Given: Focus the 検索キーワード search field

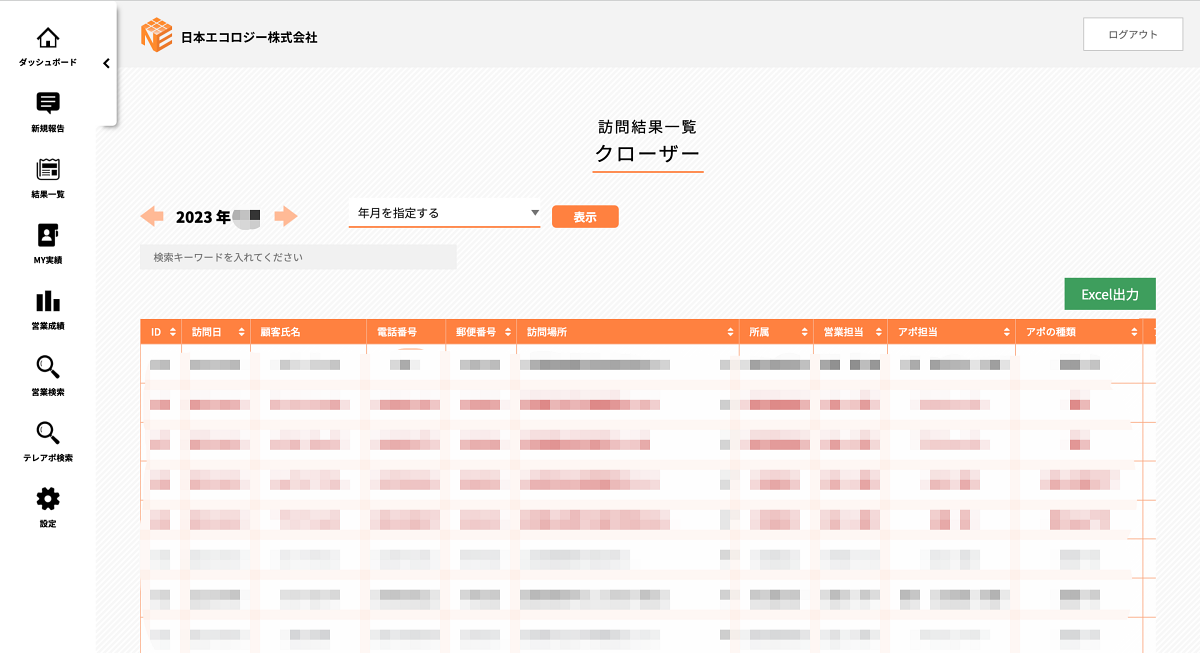Looking at the screenshot, I should tap(298, 257).
